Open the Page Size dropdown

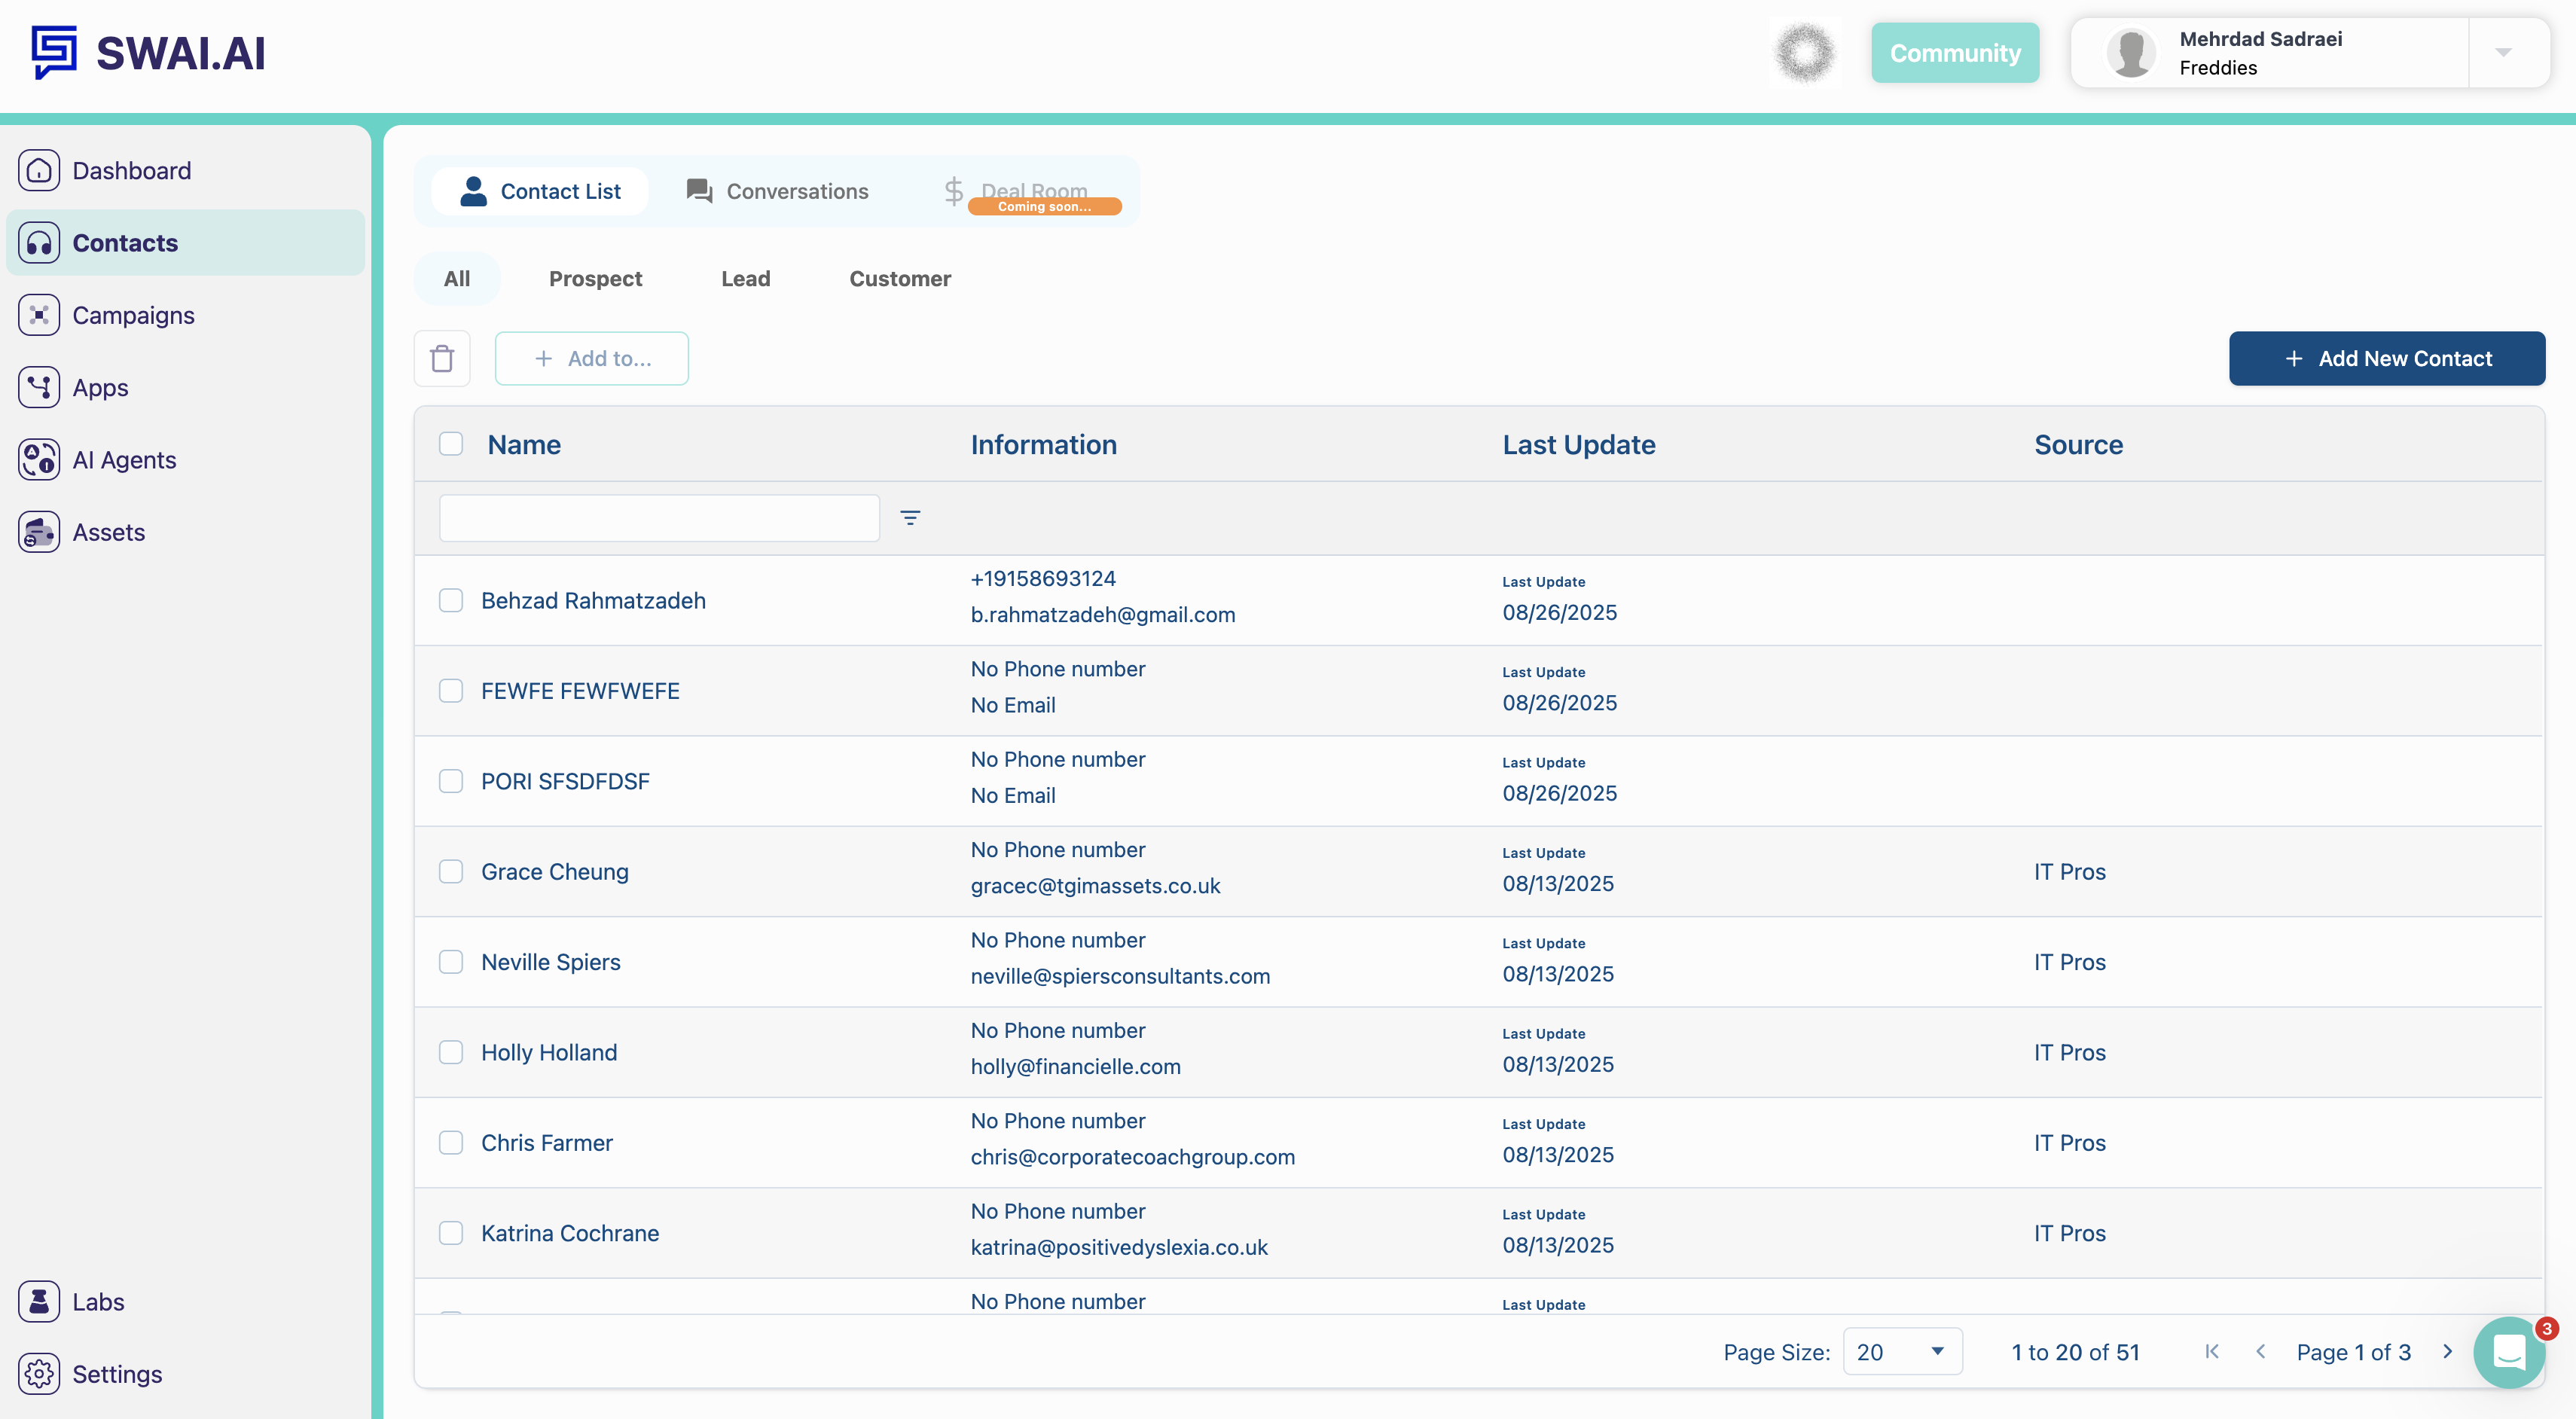point(1902,1352)
